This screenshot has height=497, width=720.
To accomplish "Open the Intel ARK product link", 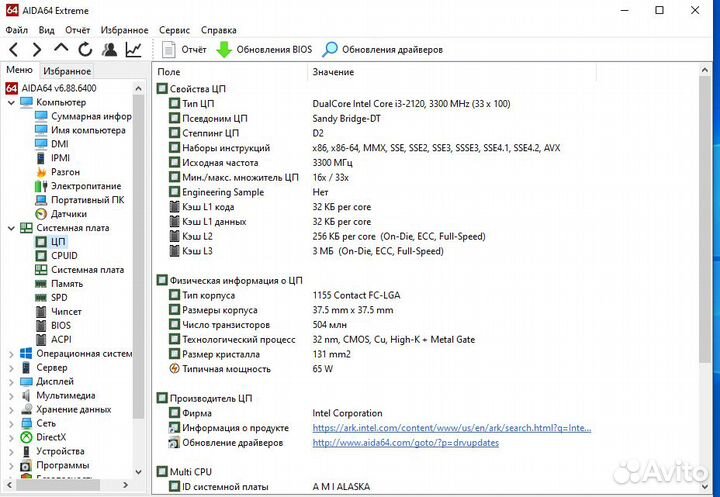I will pyautogui.click(x=452, y=428).
